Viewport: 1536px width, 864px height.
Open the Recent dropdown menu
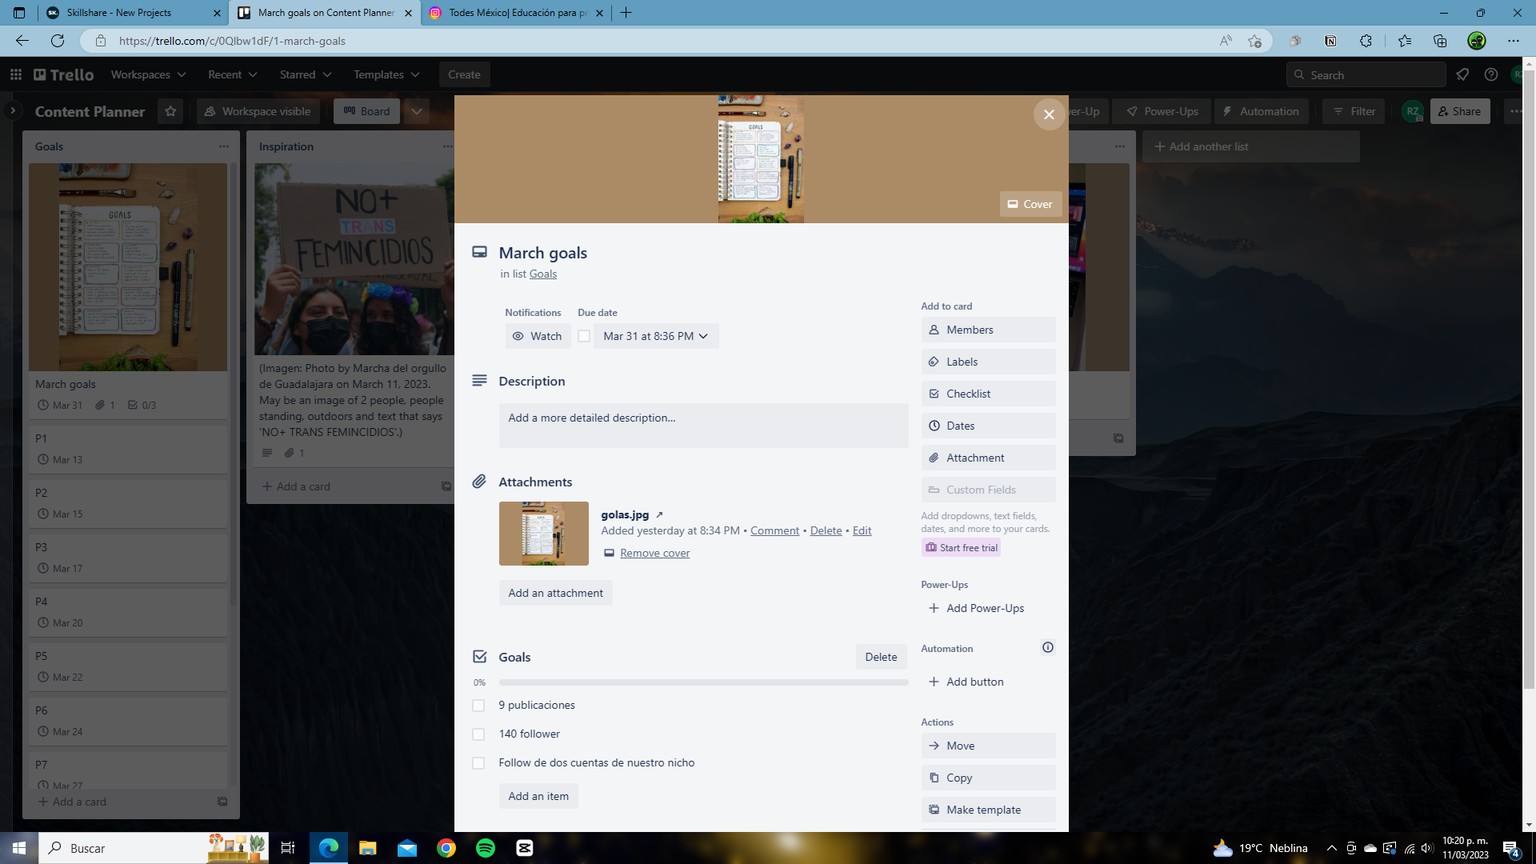pos(232,75)
